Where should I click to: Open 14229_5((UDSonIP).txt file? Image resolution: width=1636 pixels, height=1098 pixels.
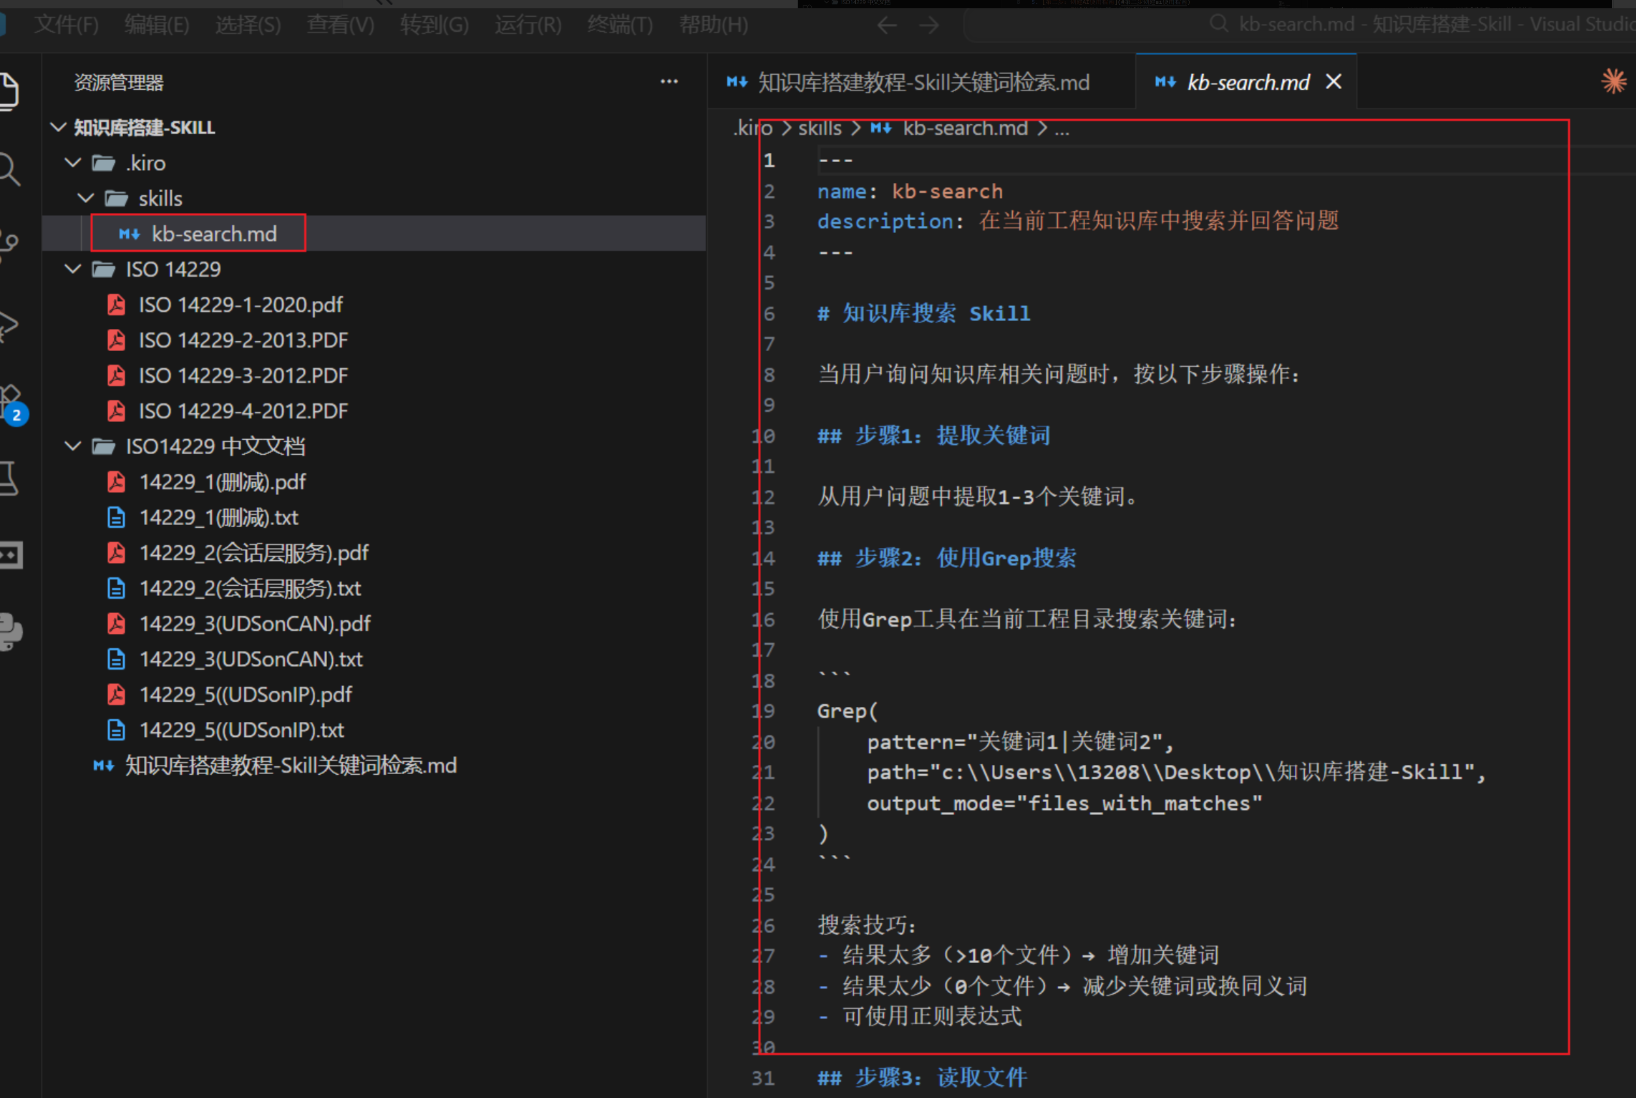coord(242,730)
